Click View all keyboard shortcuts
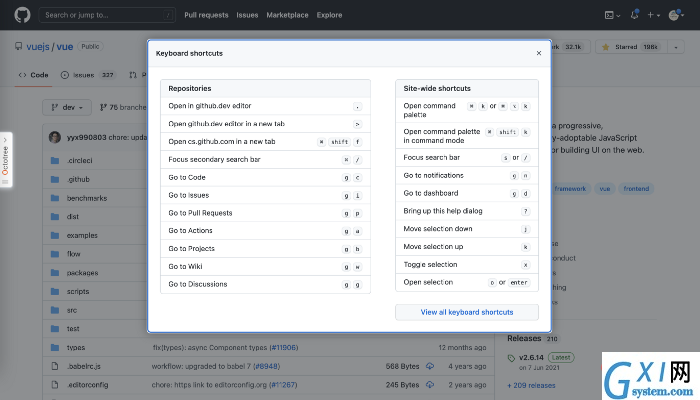700x400 pixels. pyautogui.click(x=467, y=312)
